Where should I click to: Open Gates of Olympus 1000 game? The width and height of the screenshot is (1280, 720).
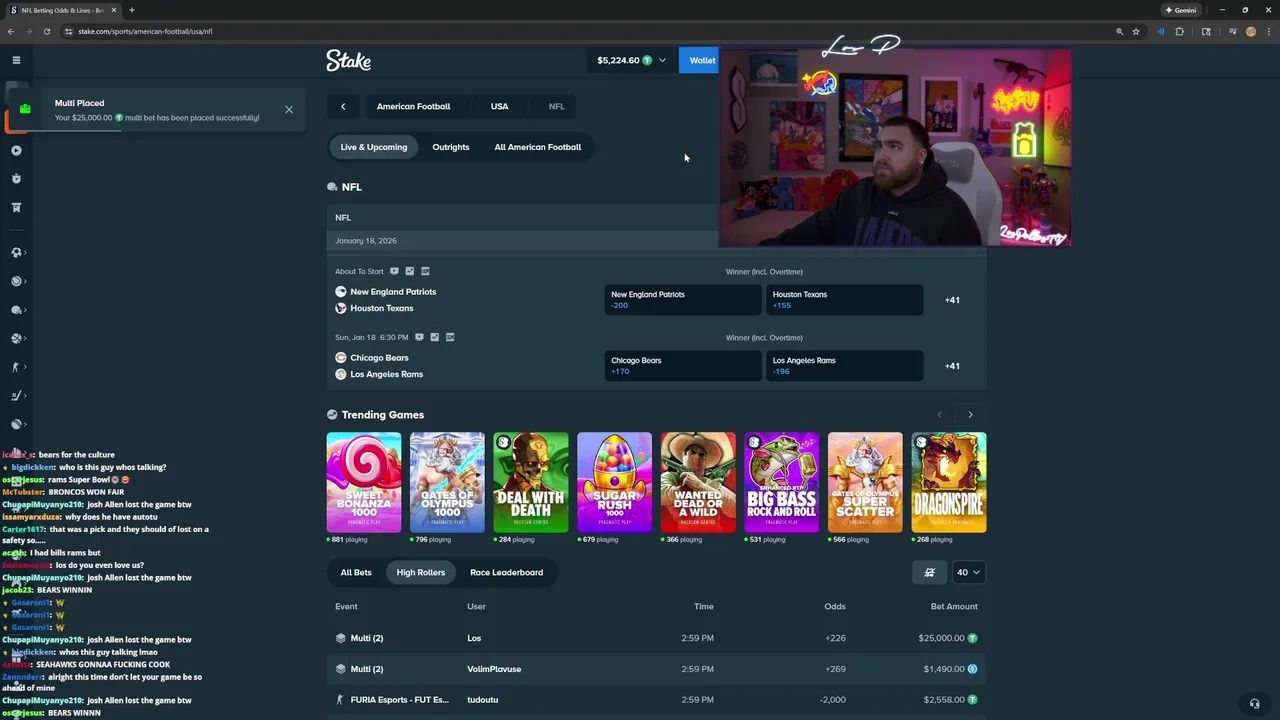click(x=447, y=482)
